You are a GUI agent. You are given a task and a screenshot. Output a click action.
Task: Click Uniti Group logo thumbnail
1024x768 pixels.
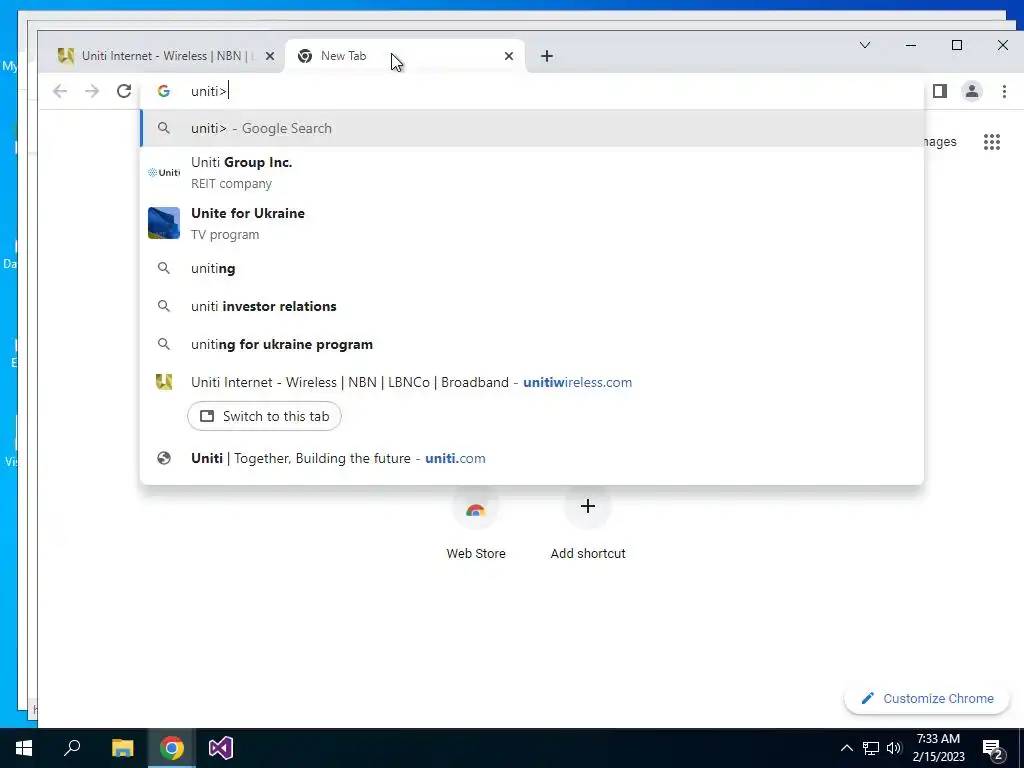(x=164, y=172)
